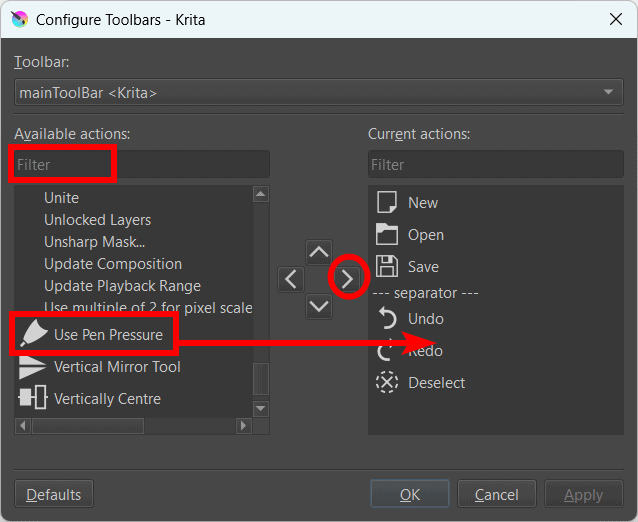638x522 pixels.
Task: Click the Vertically Centre icon
Action: [33, 398]
